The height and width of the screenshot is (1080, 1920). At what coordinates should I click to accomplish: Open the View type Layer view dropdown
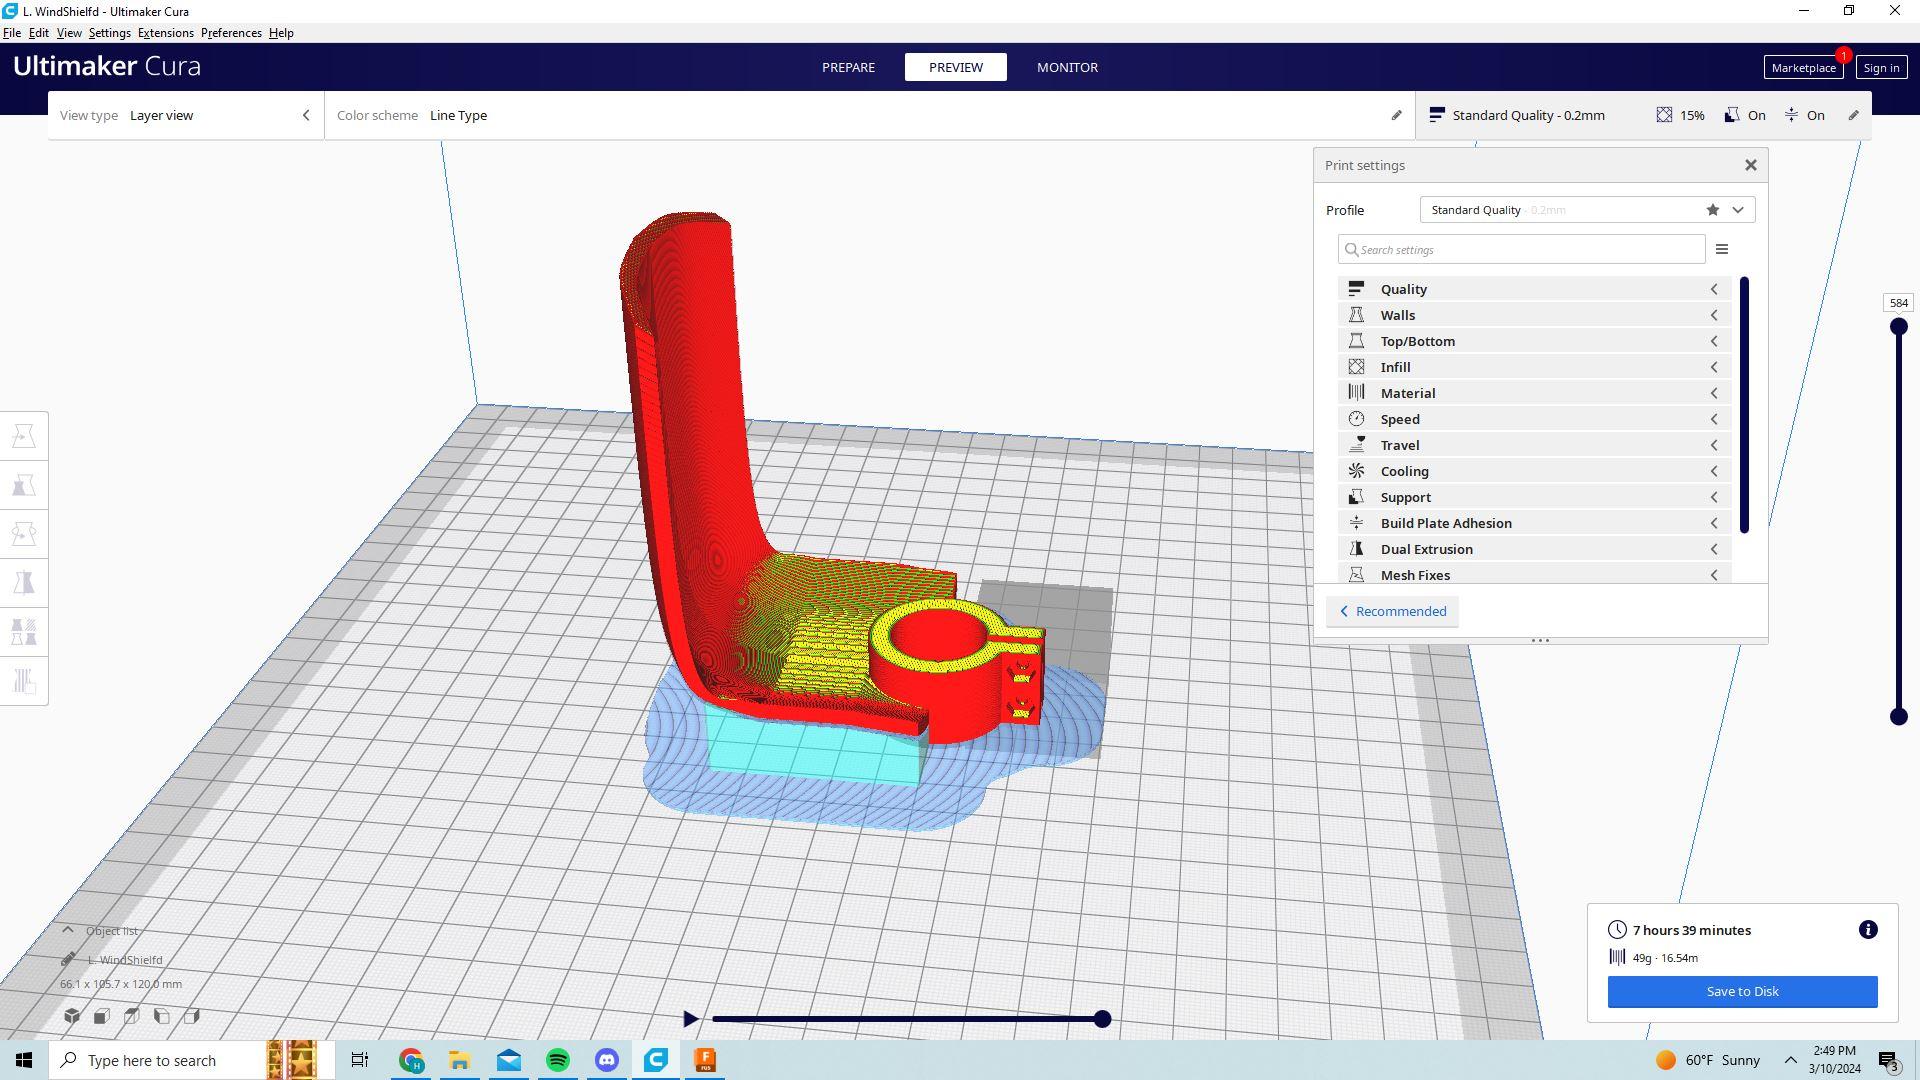pyautogui.click(x=185, y=115)
